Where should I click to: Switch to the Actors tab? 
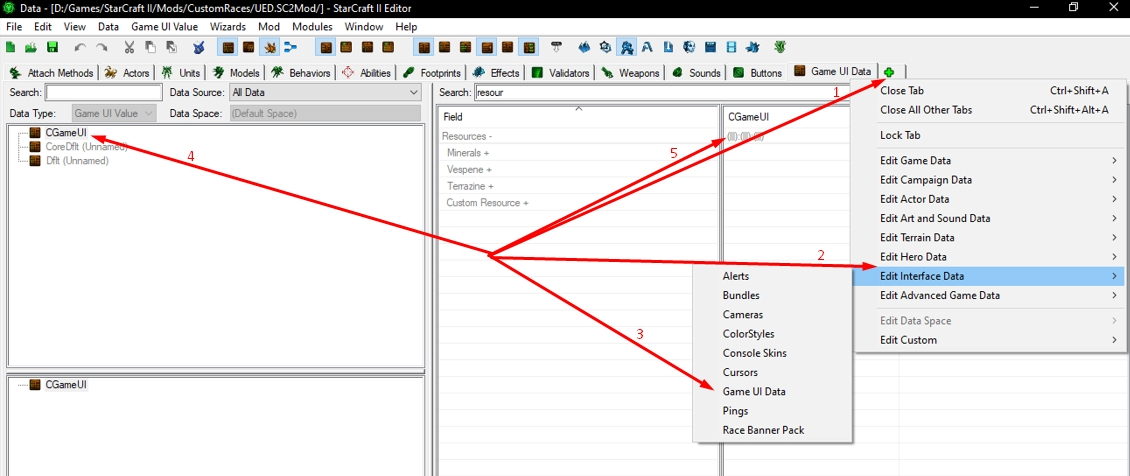coord(127,73)
